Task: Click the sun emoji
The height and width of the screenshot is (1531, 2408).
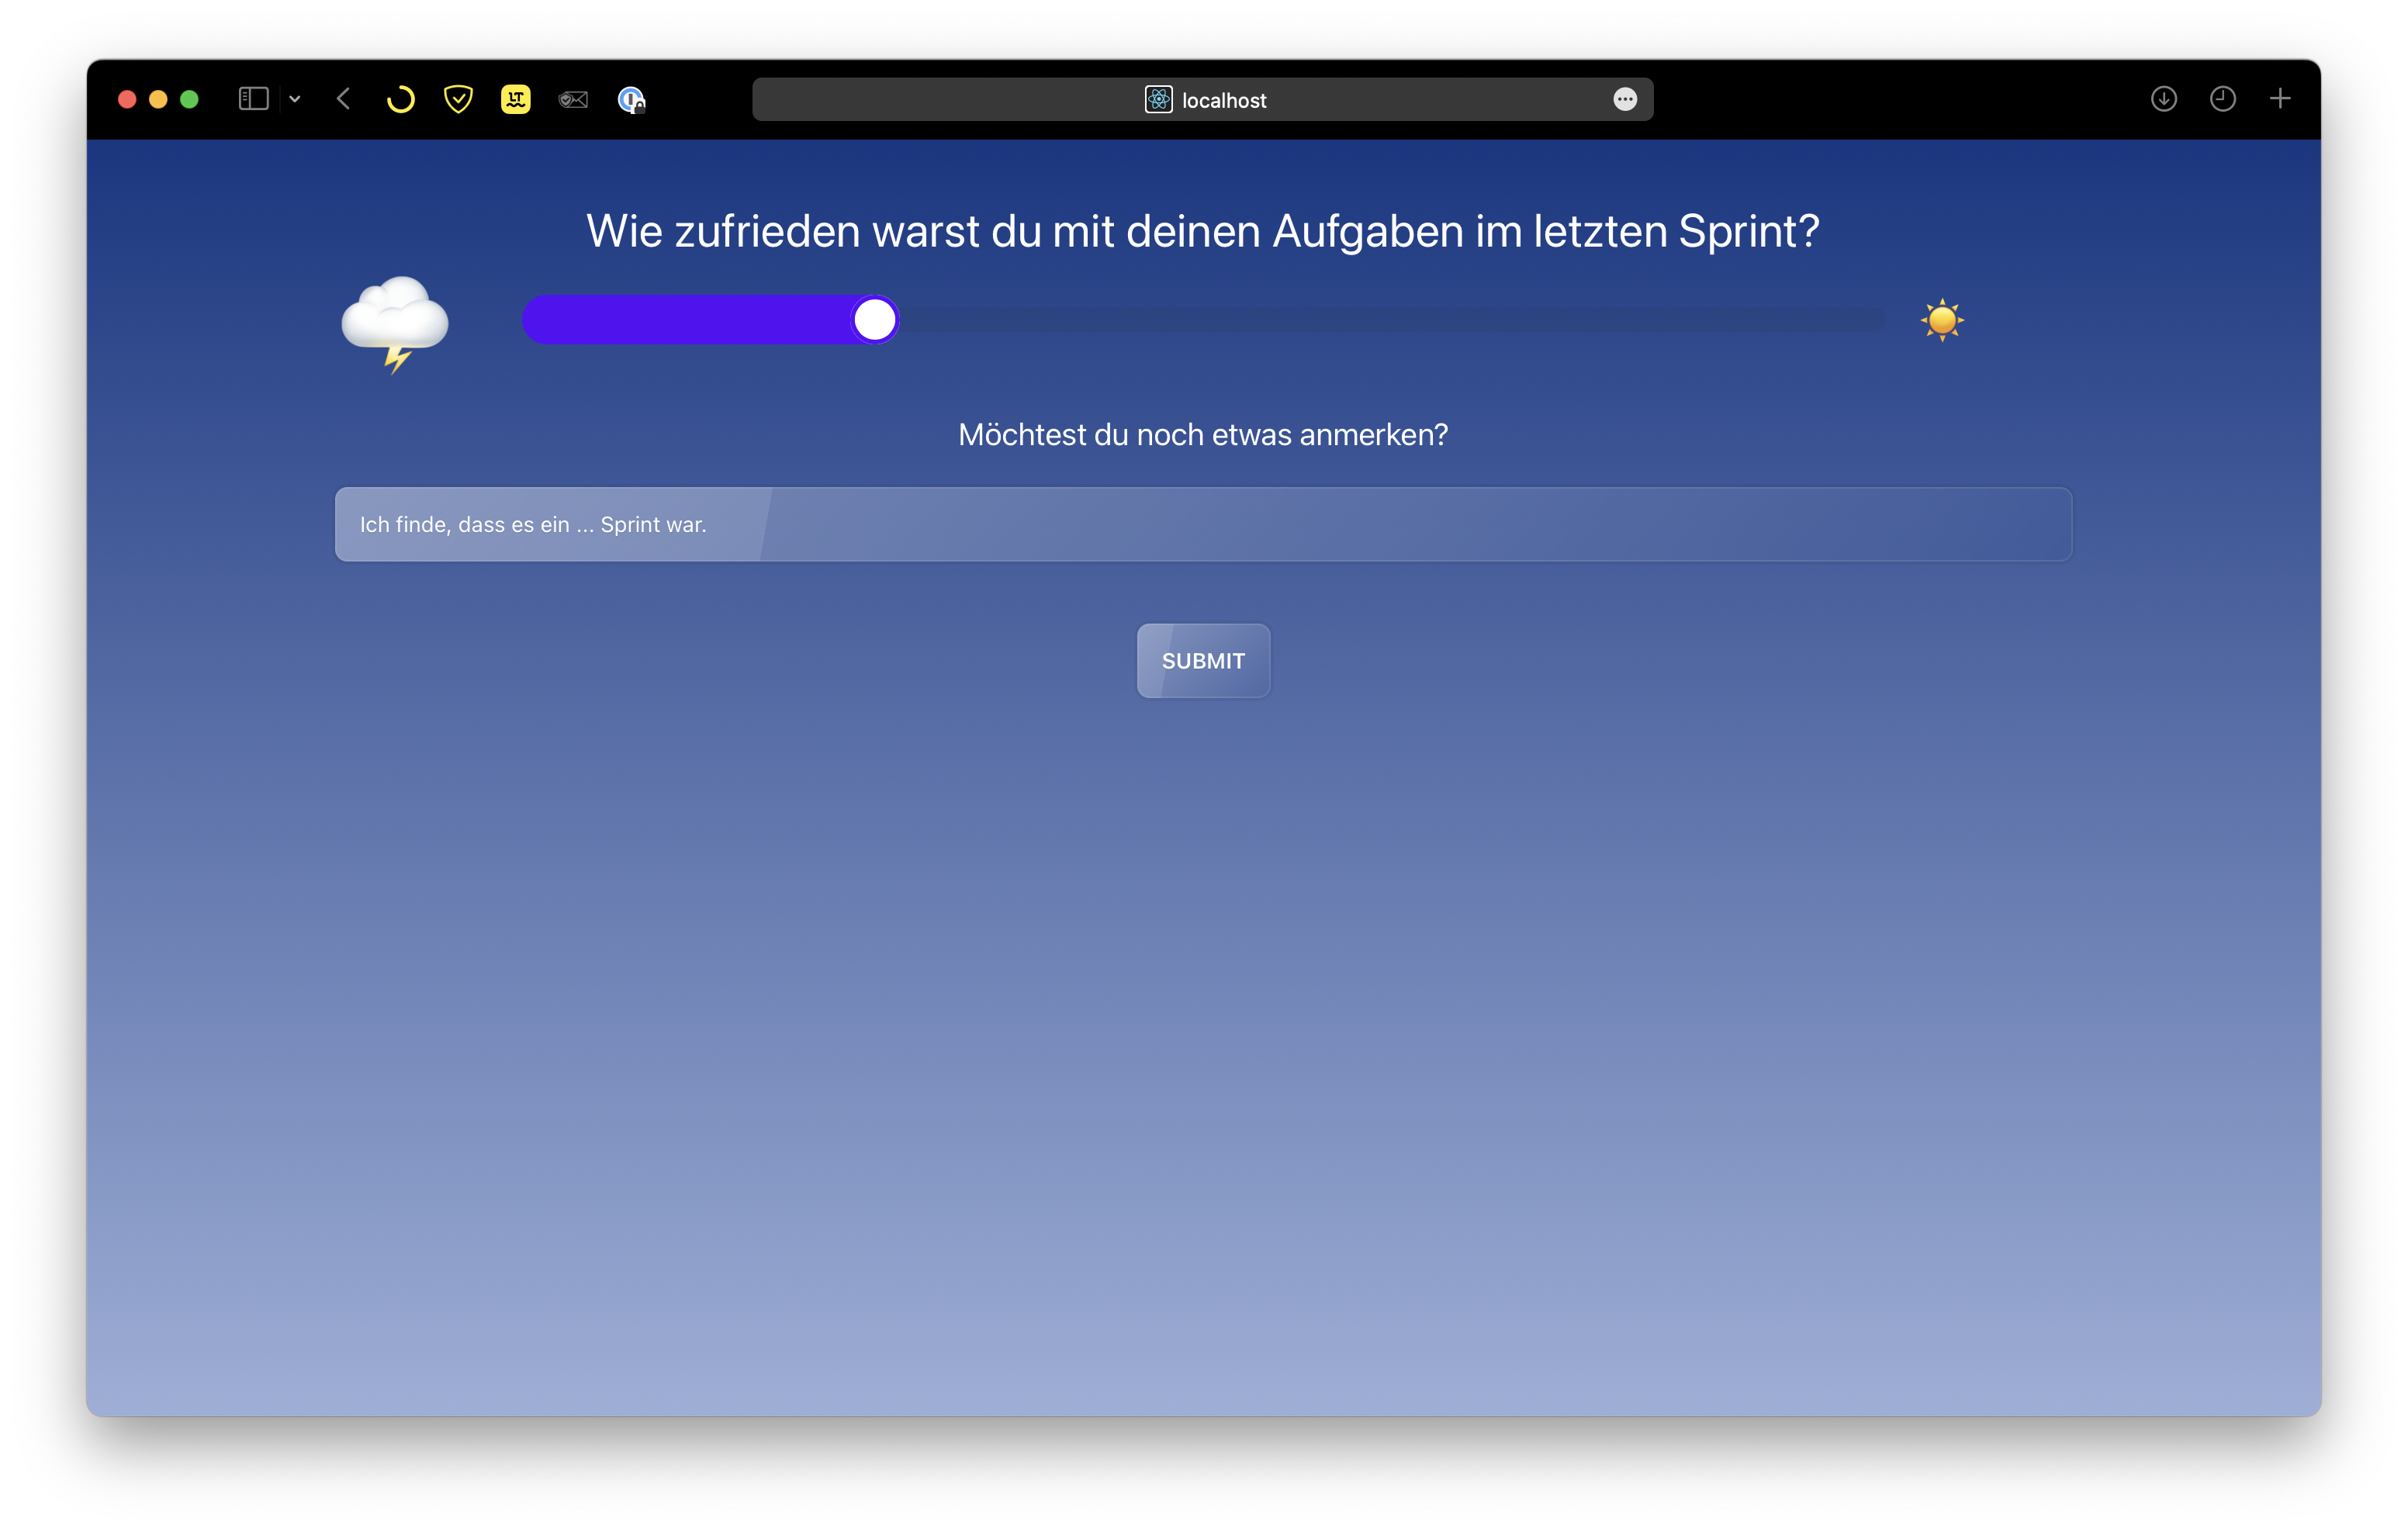Action: click(1942, 320)
